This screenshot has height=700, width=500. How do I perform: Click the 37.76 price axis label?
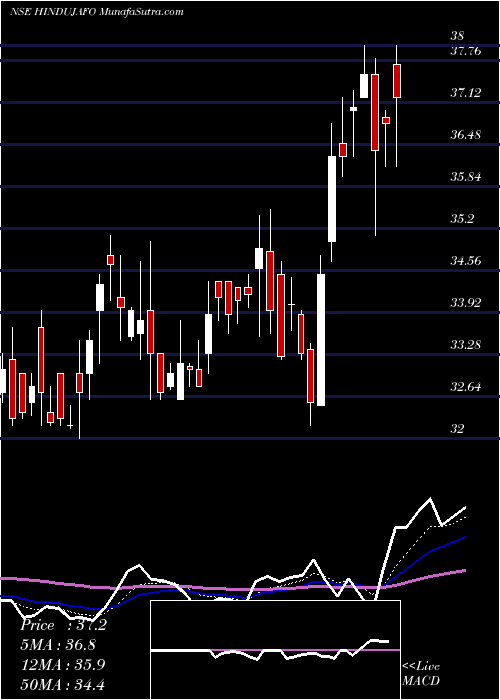tap(465, 51)
